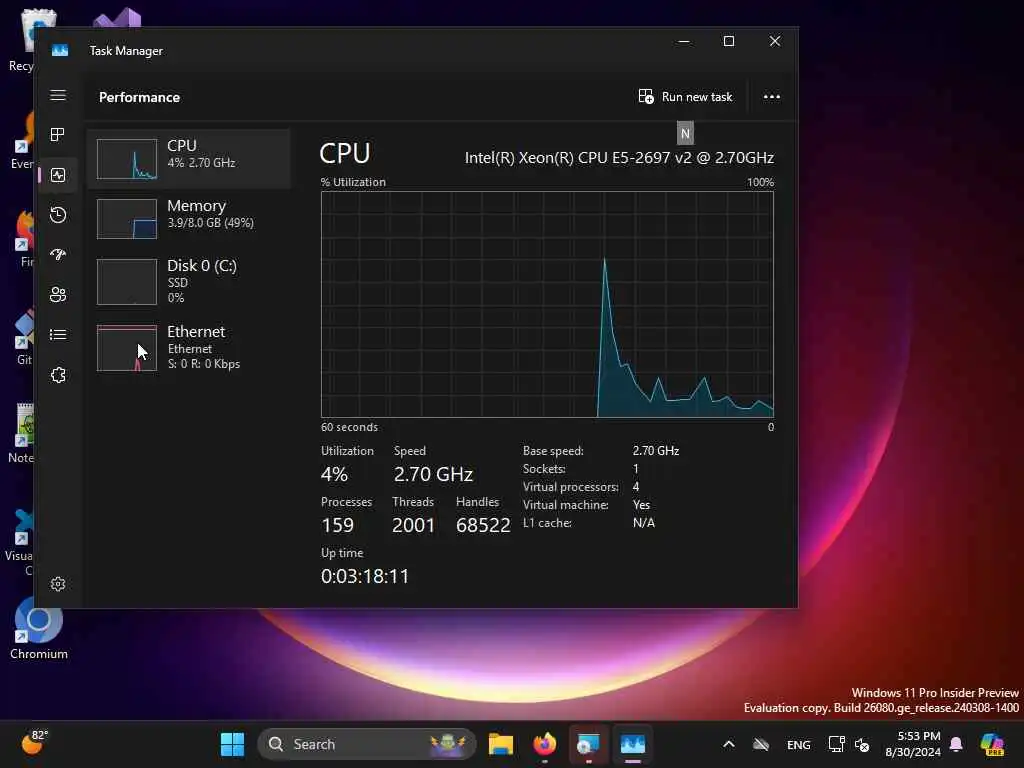
Task: Click the Run new task icon
Action: pyautogui.click(x=646, y=97)
